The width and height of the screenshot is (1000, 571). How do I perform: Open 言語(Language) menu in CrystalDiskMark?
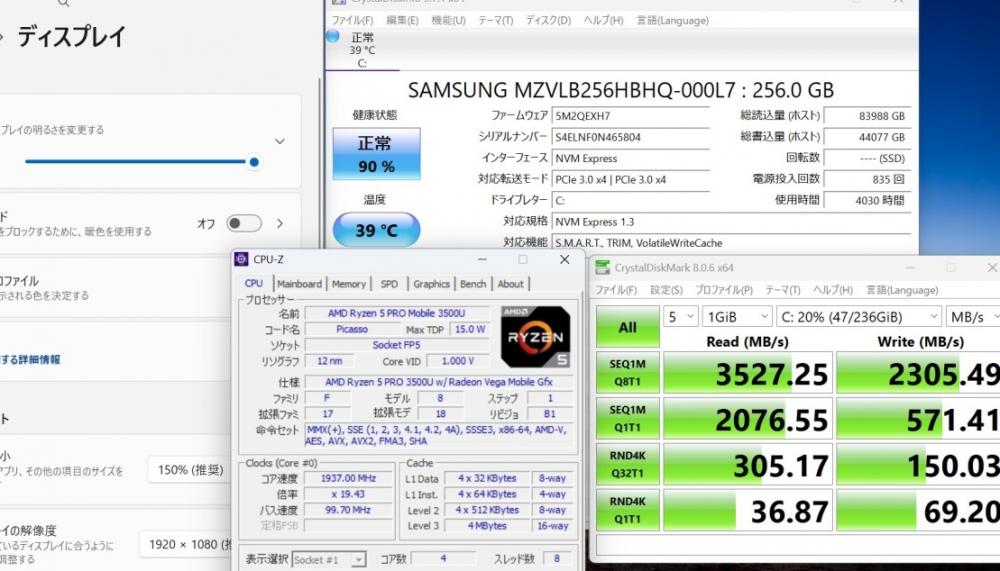pos(902,290)
